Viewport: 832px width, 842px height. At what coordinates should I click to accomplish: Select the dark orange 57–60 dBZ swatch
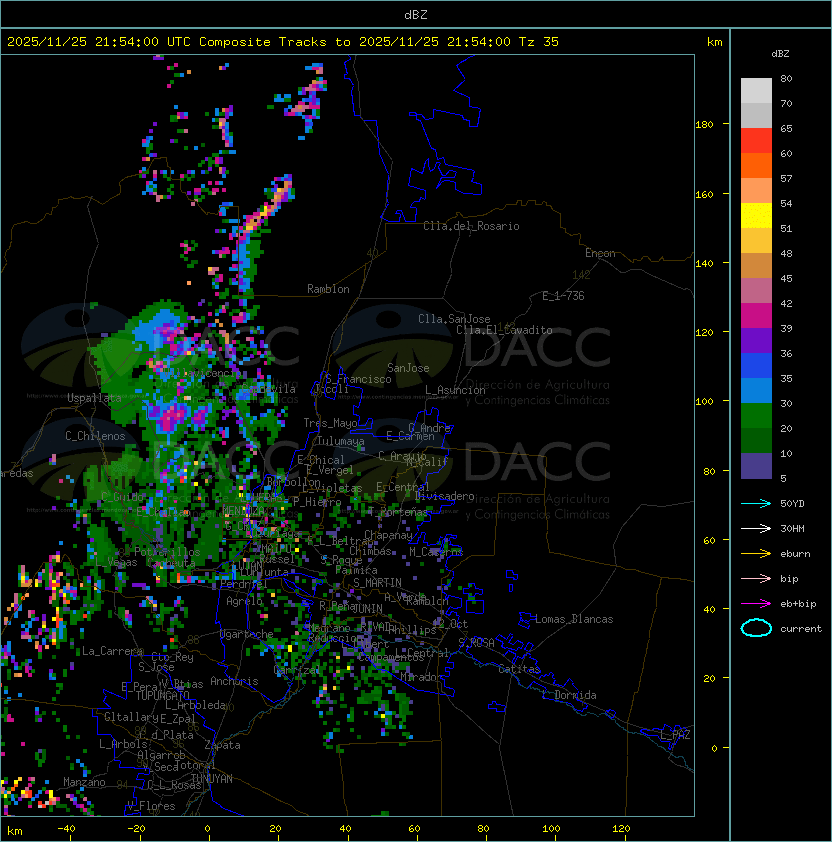pos(756,165)
